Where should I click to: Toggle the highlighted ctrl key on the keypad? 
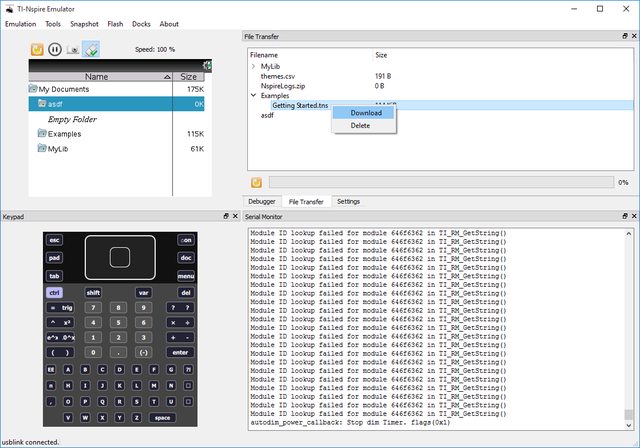[54, 293]
